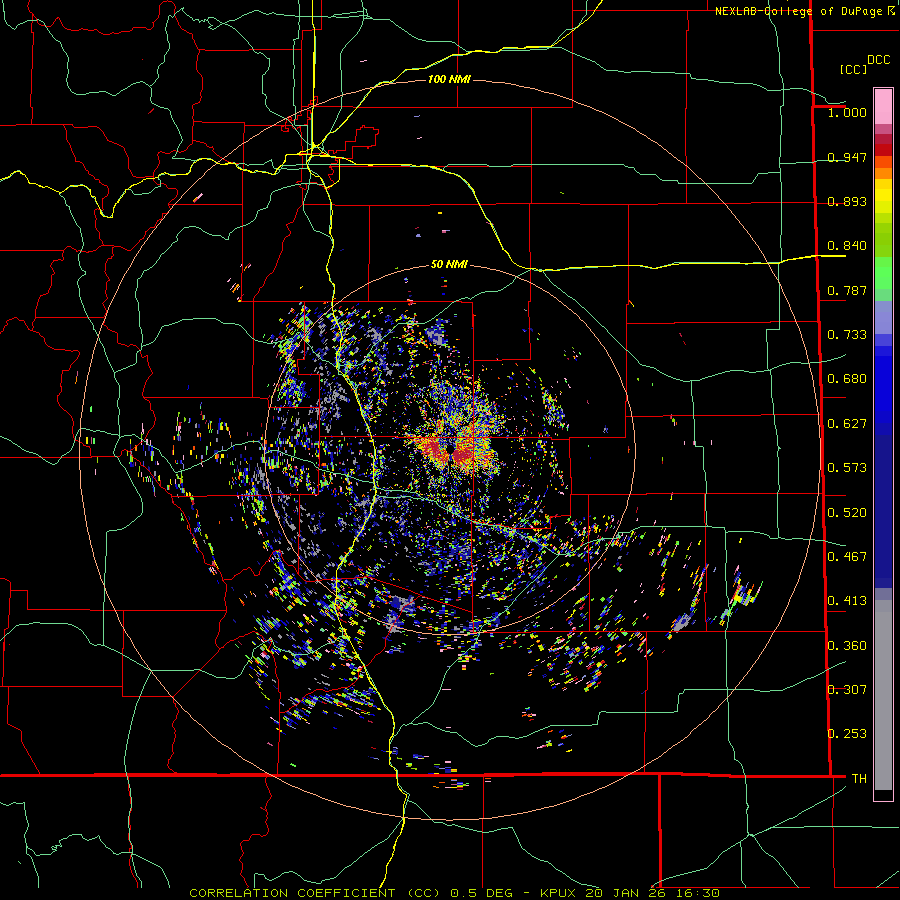Click the 0.360 scale value

(x=847, y=646)
